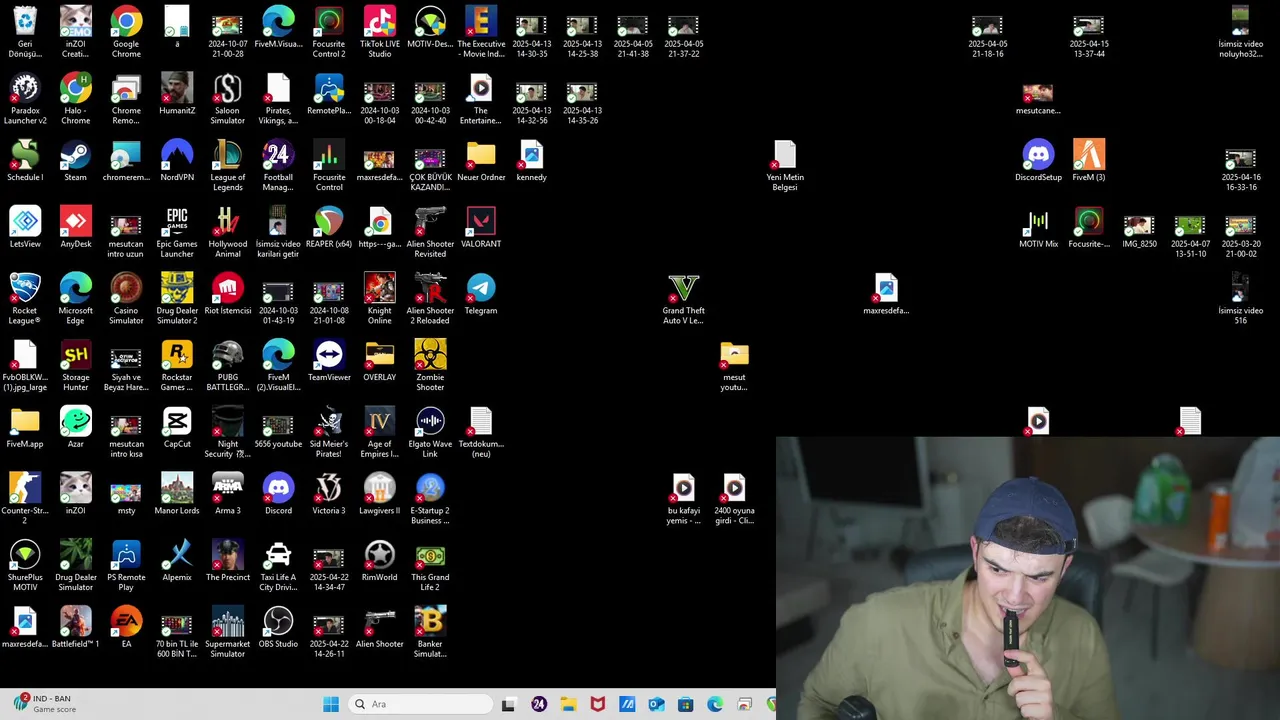The width and height of the screenshot is (1280, 720).
Task: Launch Steam from the desktop
Action: click(x=75, y=160)
